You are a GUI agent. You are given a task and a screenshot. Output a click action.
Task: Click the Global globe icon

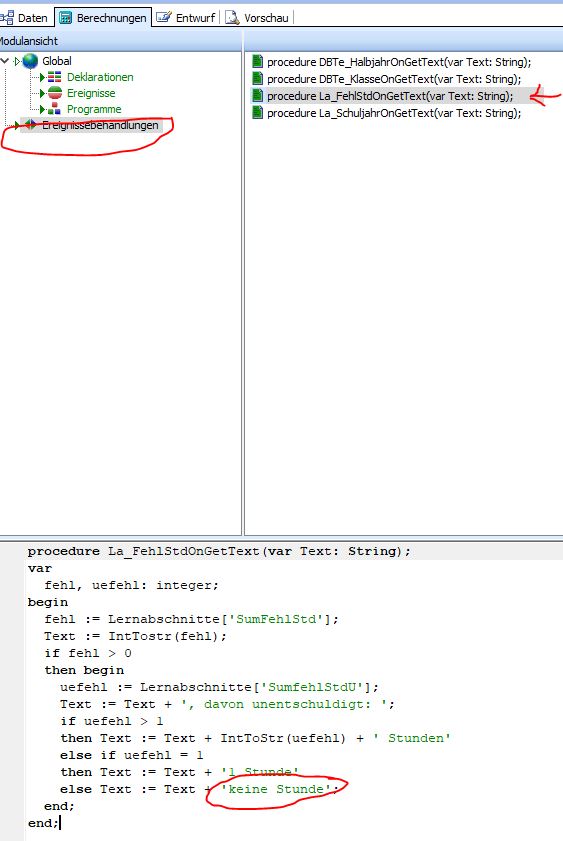pyautogui.click(x=30, y=61)
